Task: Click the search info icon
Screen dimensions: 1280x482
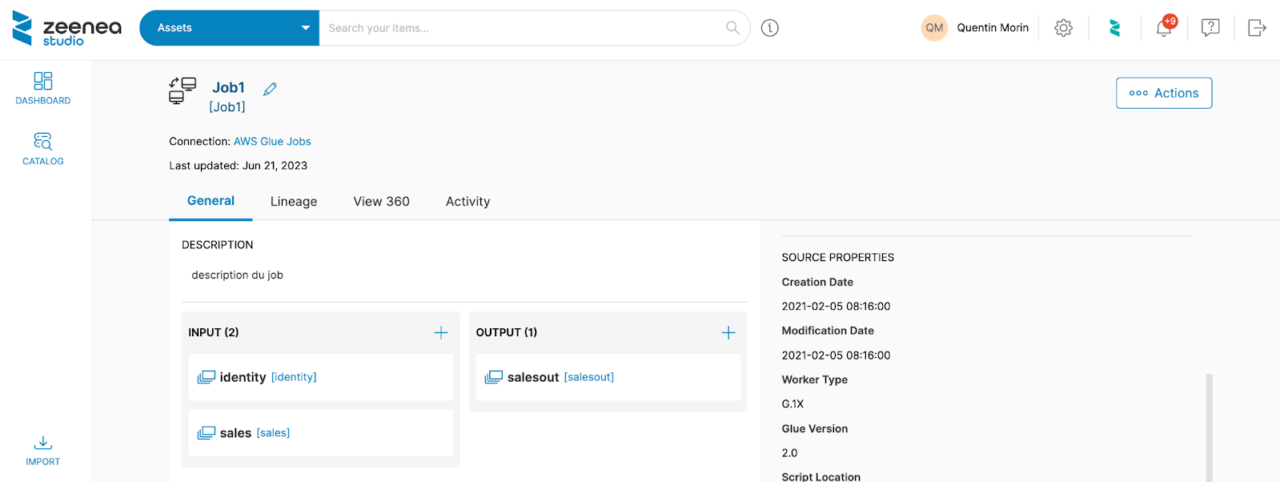Action: [x=769, y=28]
